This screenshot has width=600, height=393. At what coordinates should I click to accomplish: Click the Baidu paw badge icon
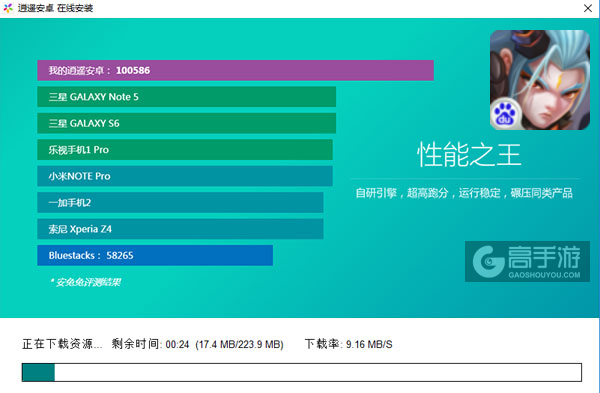pyautogui.click(x=505, y=114)
